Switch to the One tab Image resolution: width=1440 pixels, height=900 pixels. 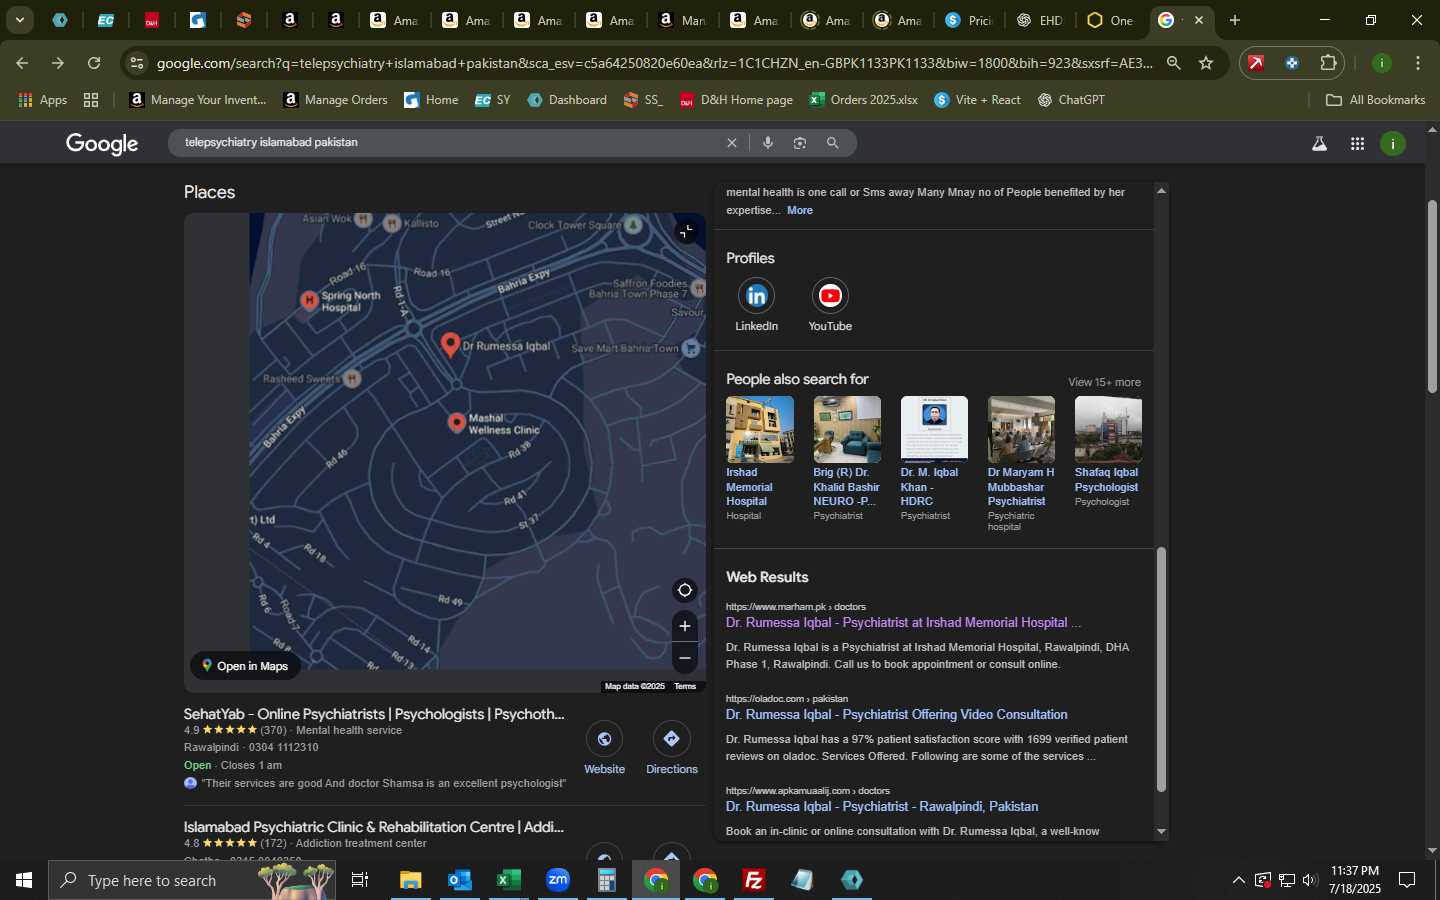click(1111, 20)
